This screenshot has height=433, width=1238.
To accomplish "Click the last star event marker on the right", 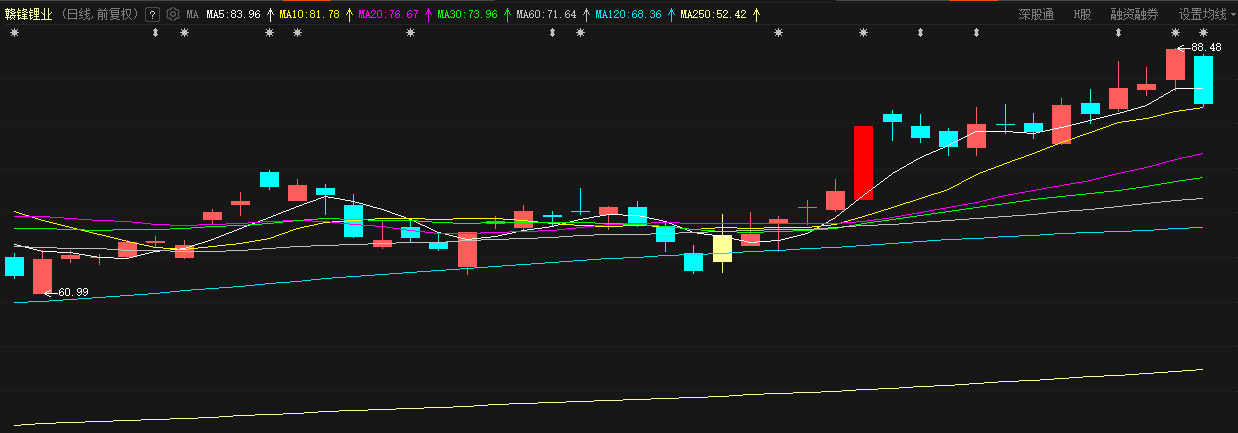I will pos(1203,34).
